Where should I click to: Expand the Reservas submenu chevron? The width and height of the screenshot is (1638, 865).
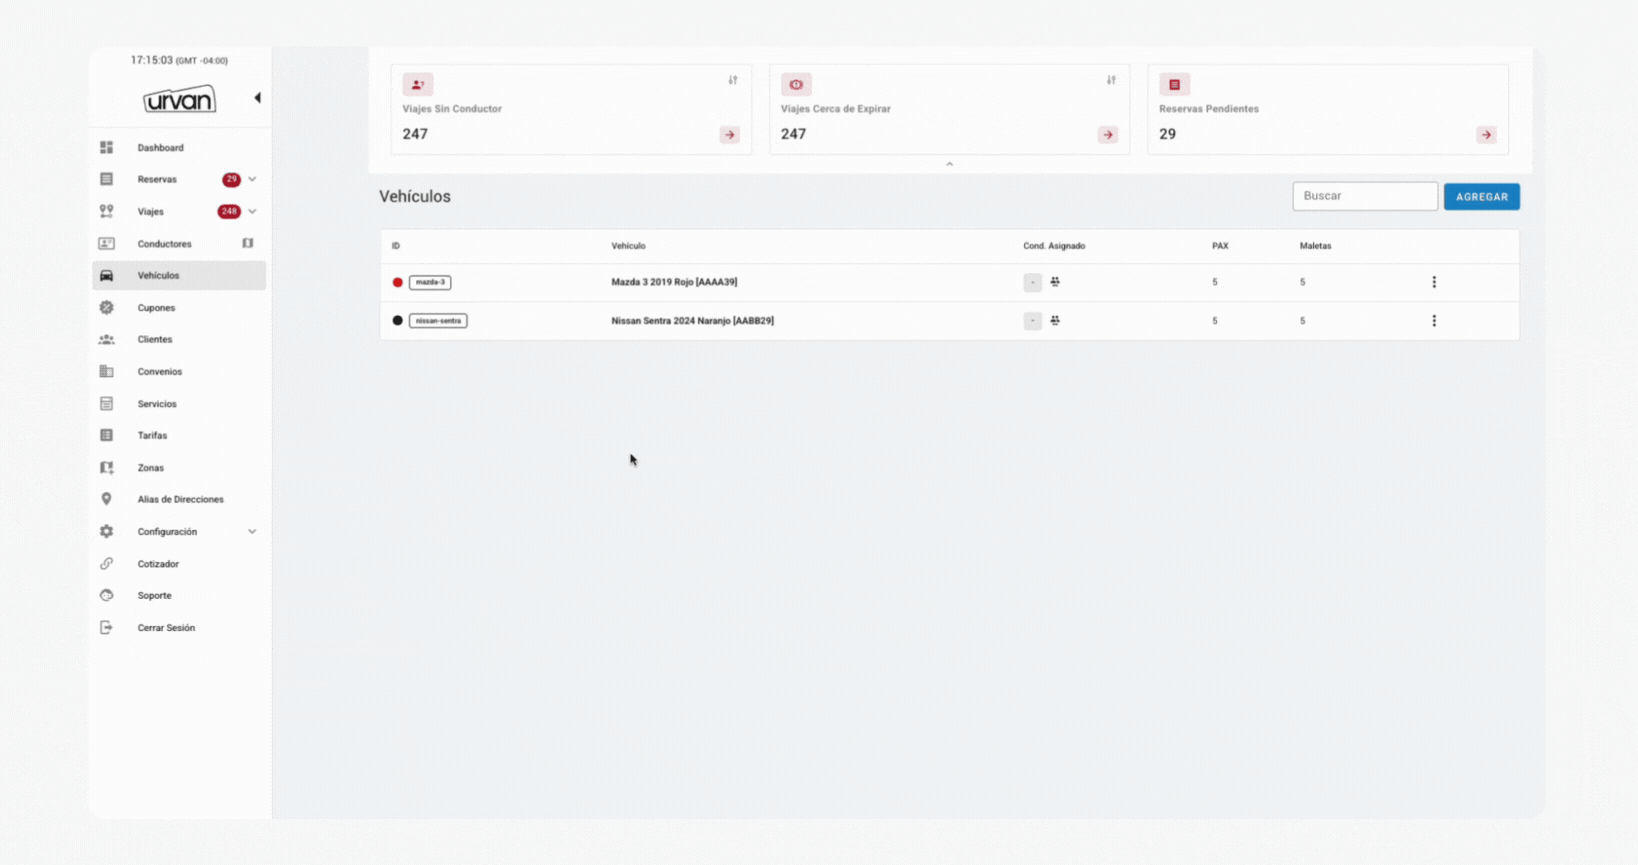click(252, 180)
